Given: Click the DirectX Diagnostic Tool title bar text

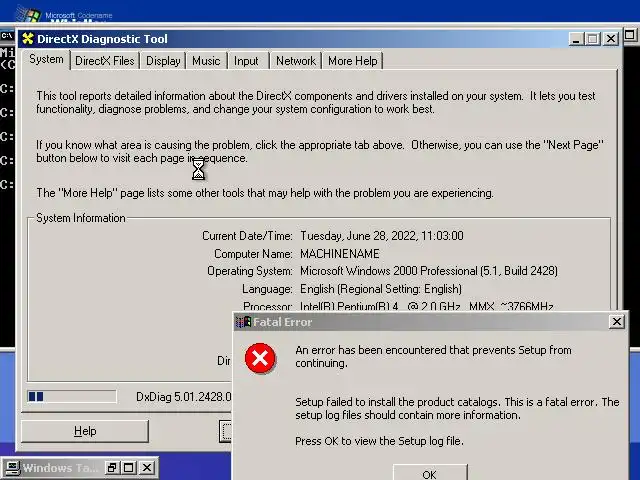Looking at the screenshot, I should [102, 39].
